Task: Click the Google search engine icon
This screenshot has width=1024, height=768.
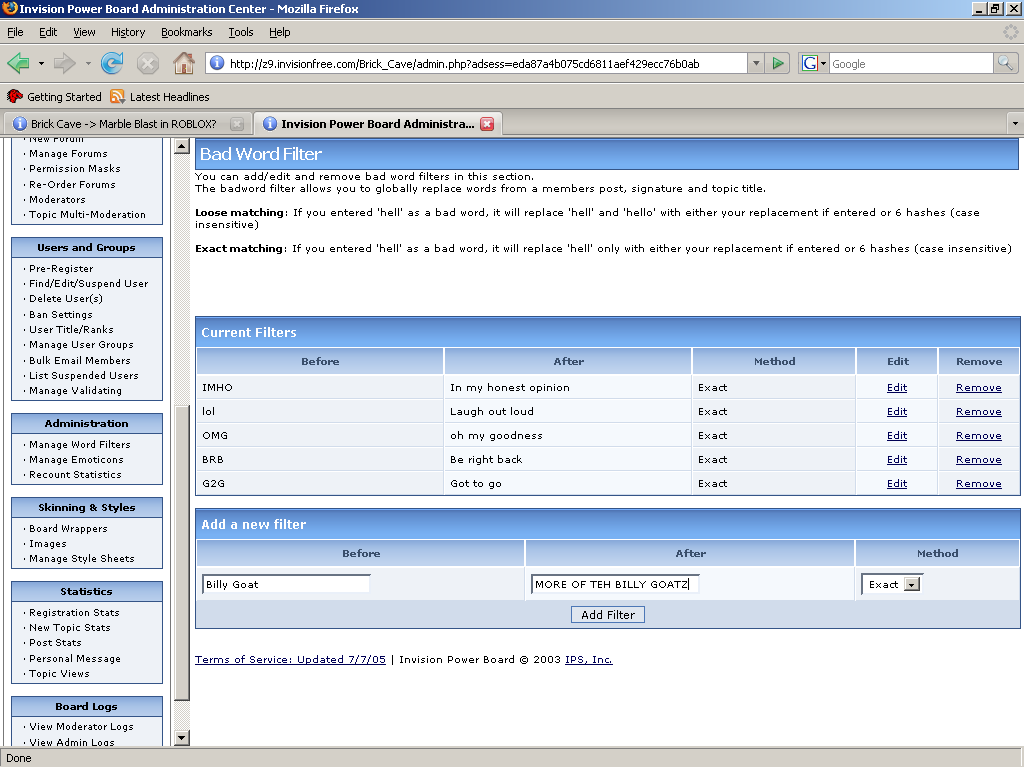Action: point(809,63)
